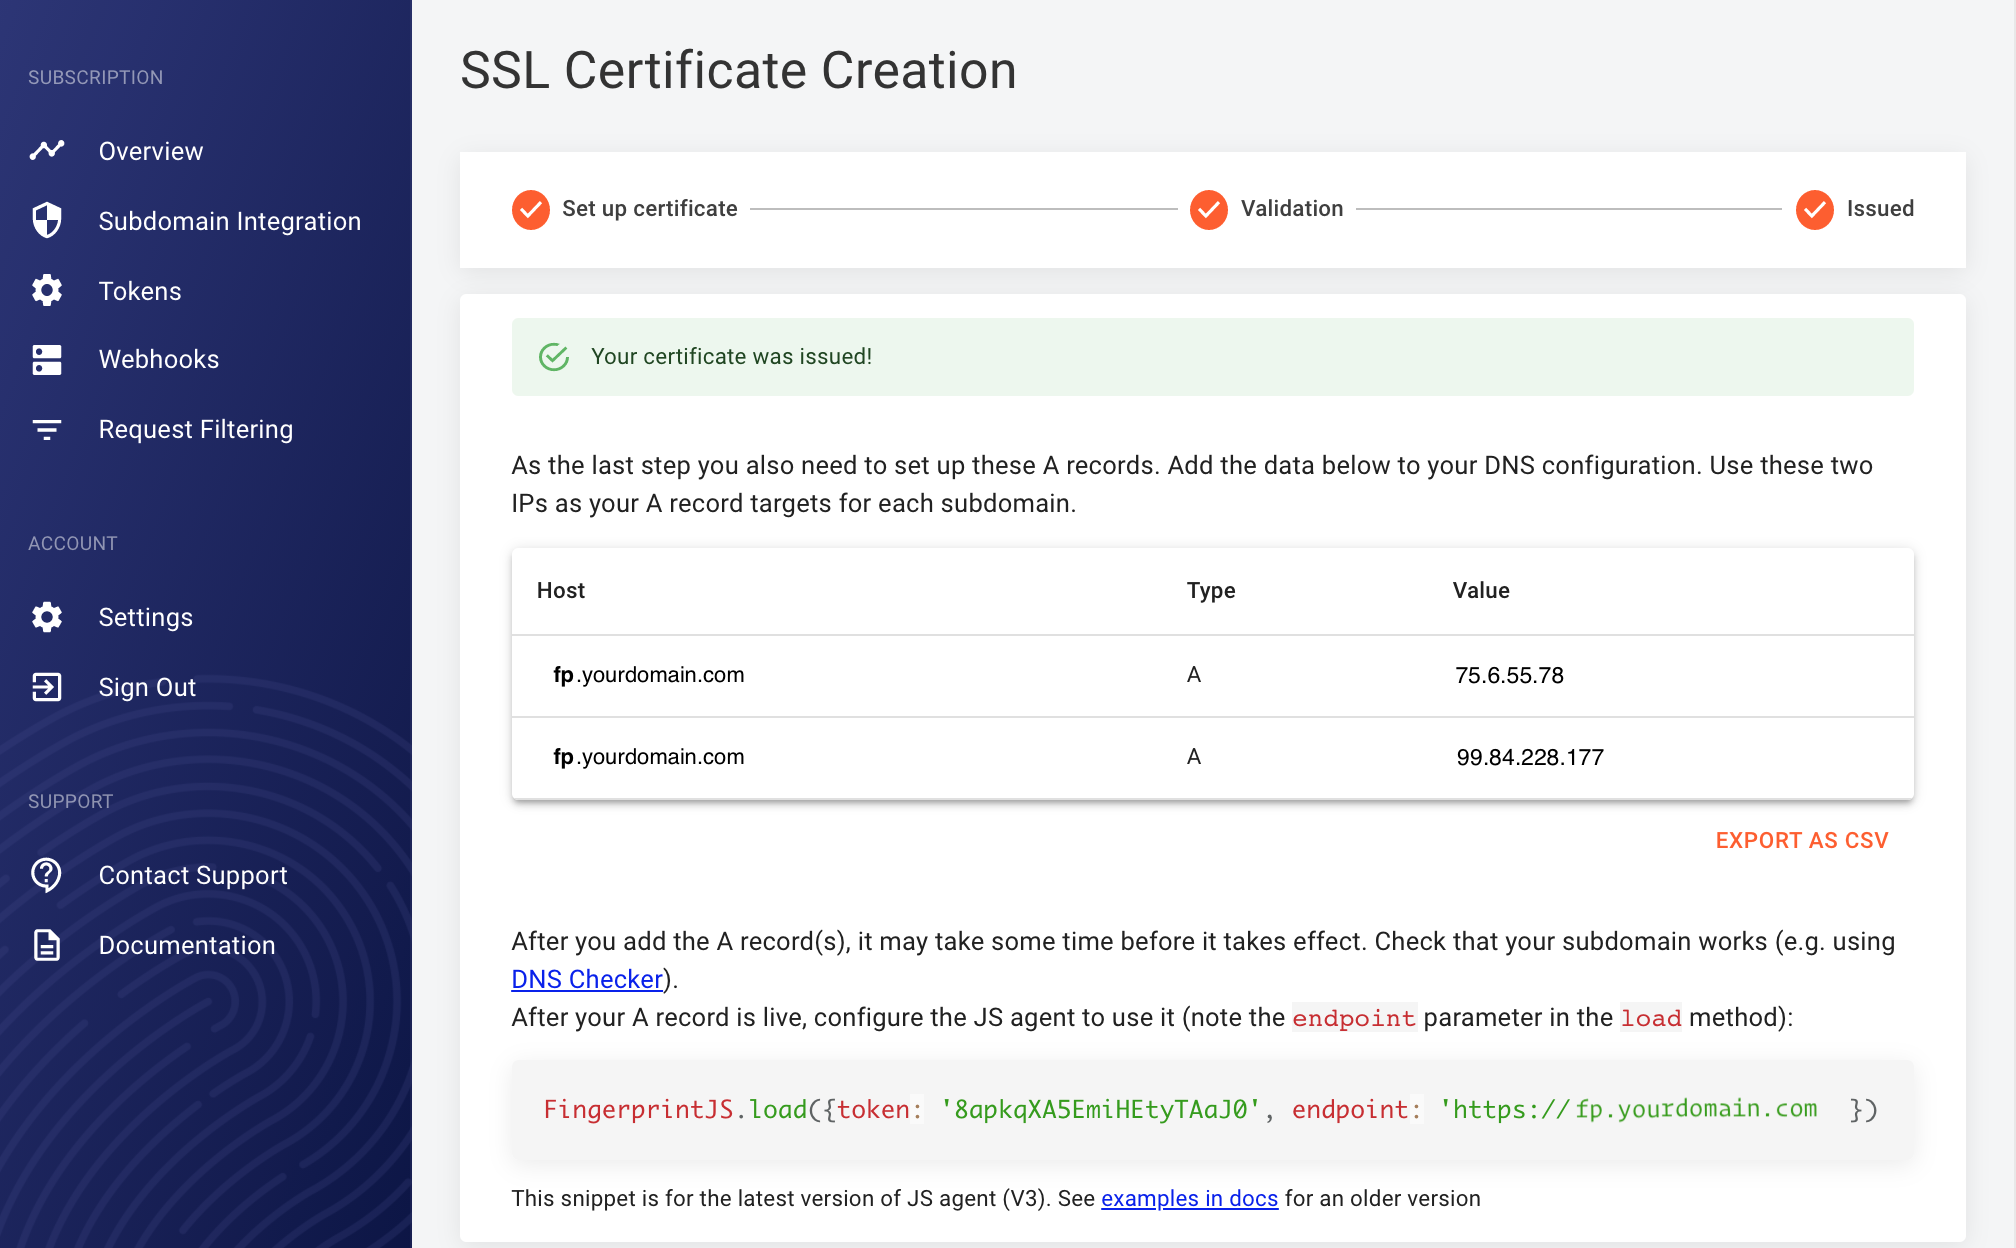Image resolution: width=2016 pixels, height=1248 pixels.
Task: Go to Subdomain Integration page
Action: pyautogui.click(x=230, y=221)
